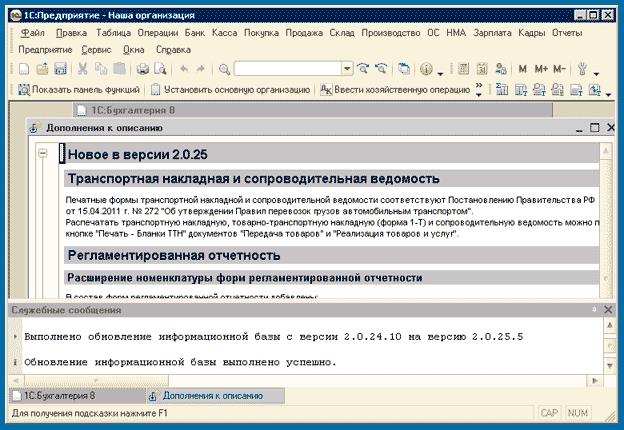
Task: Open the Файл menu
Action: point(30,33)
